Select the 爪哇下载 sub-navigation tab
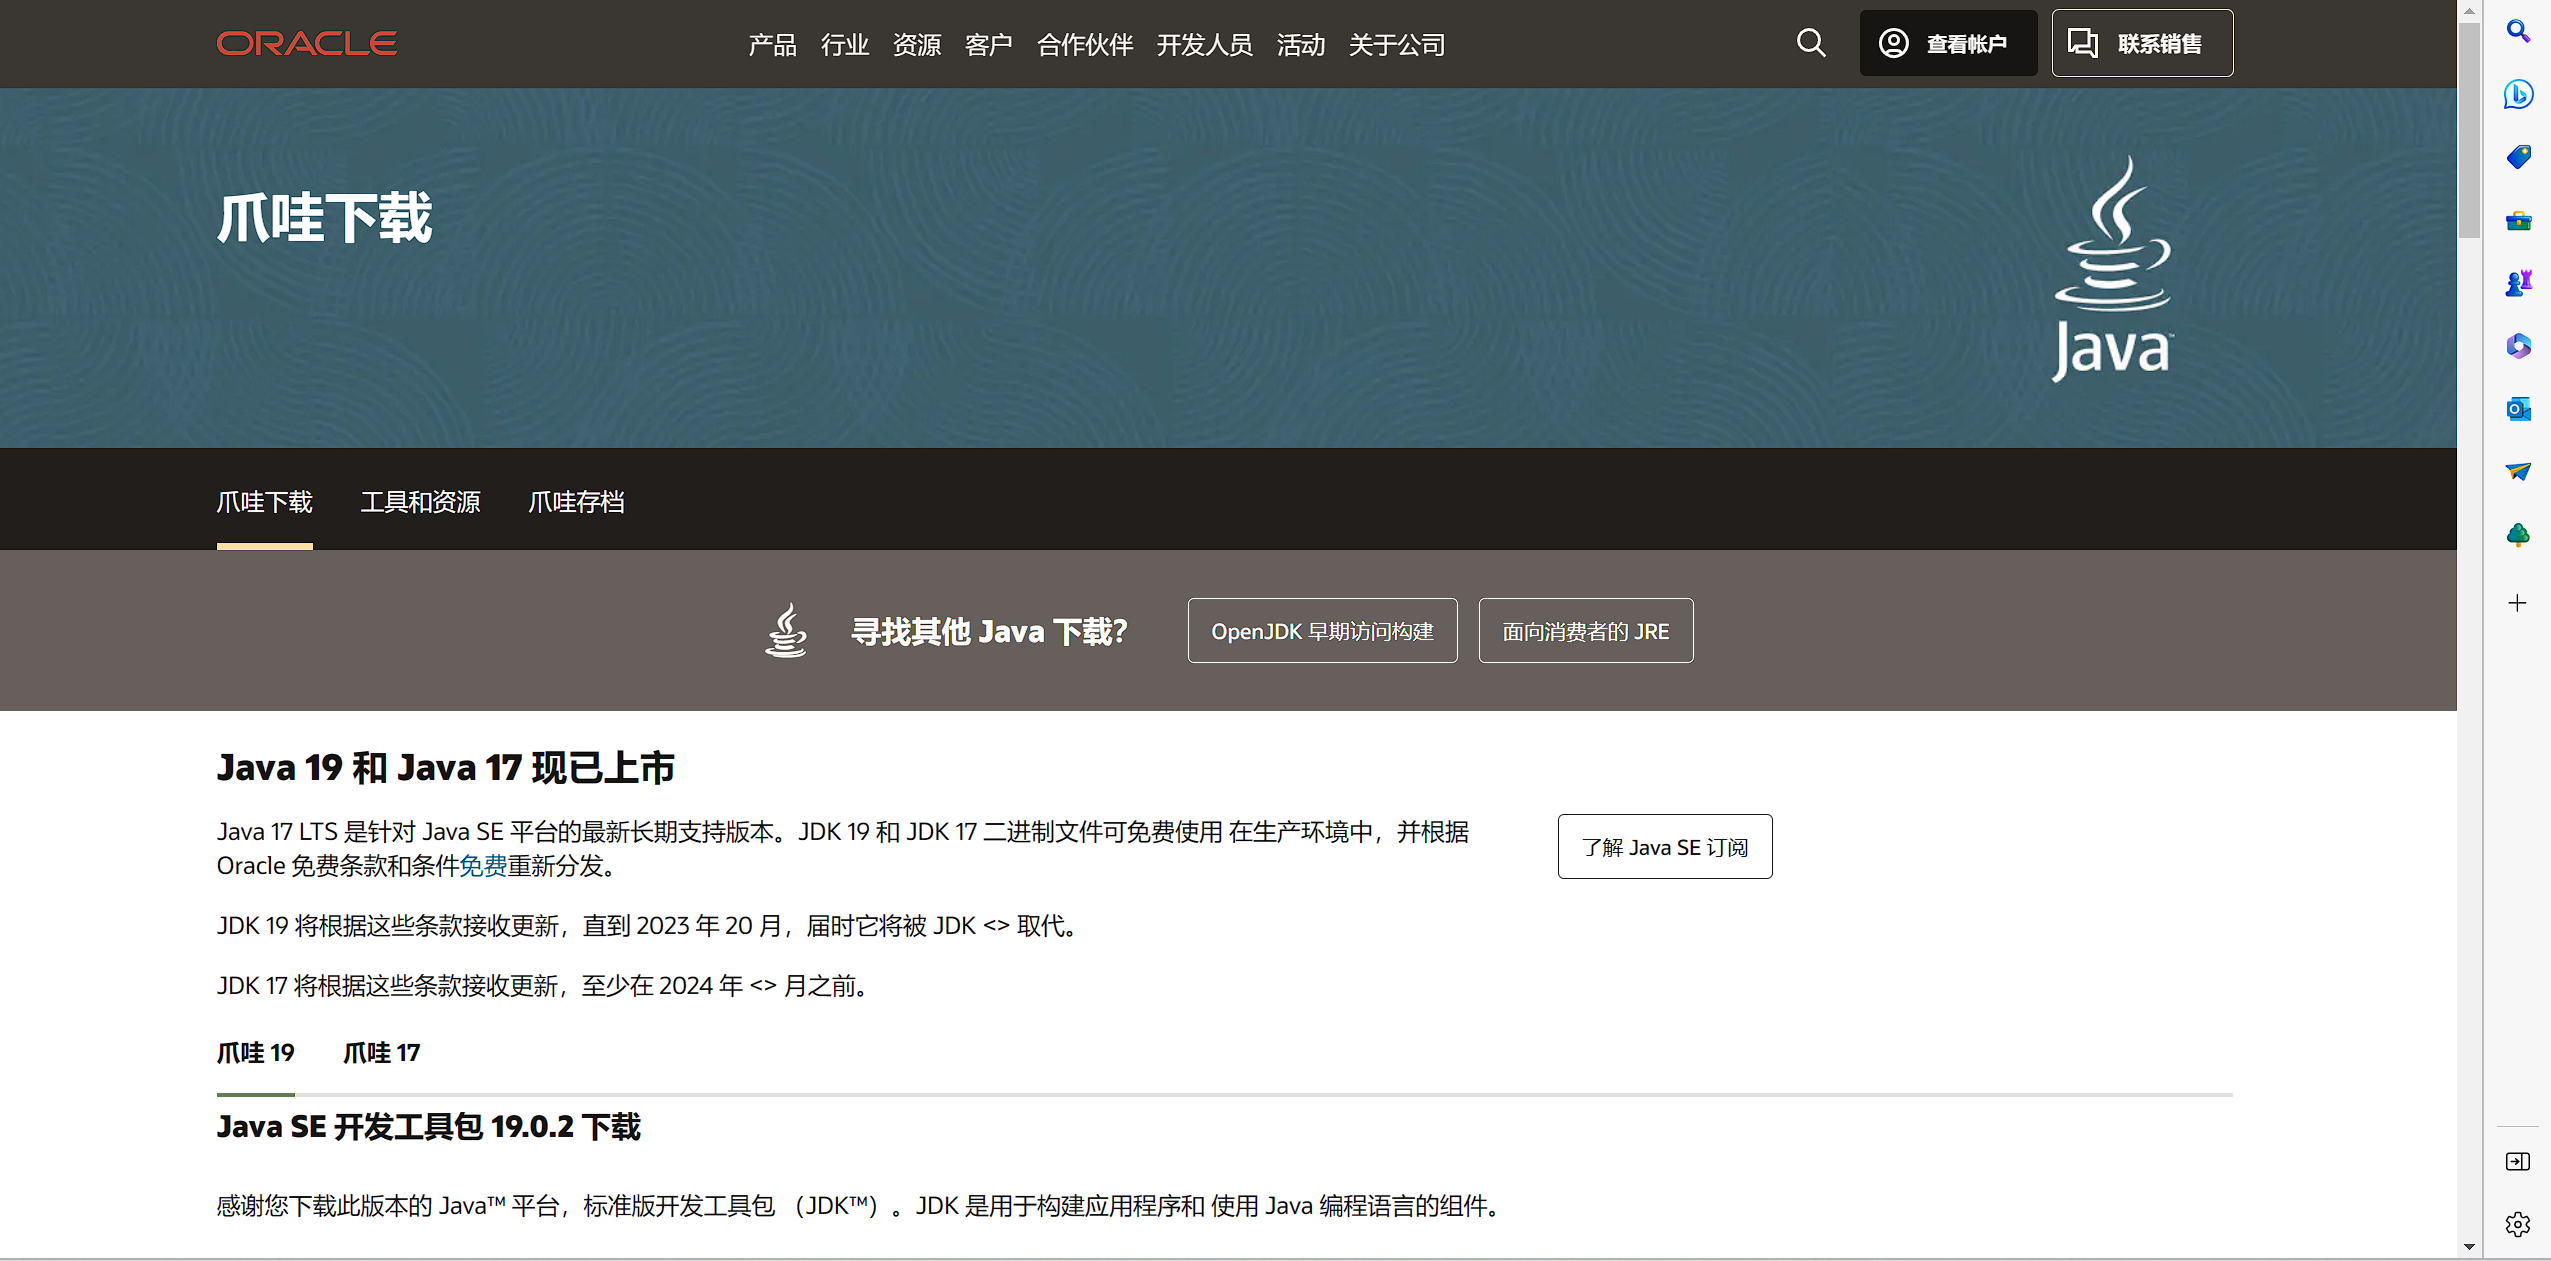 click(265, 502)
